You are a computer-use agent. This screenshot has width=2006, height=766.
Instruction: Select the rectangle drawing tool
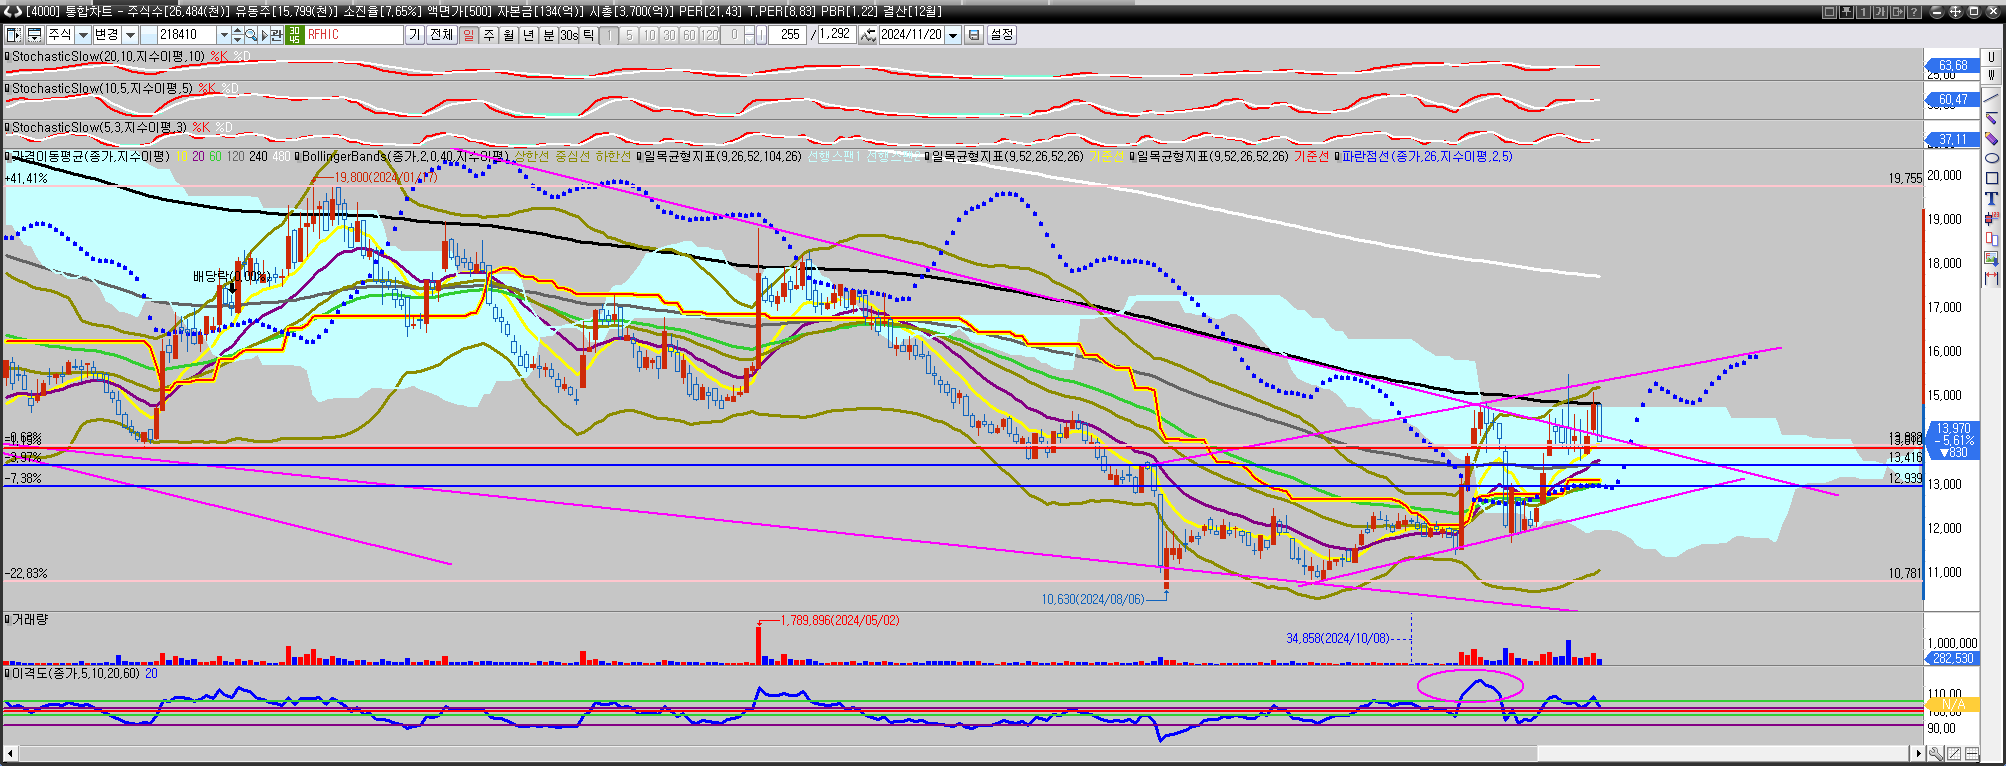pos(1991,178)
